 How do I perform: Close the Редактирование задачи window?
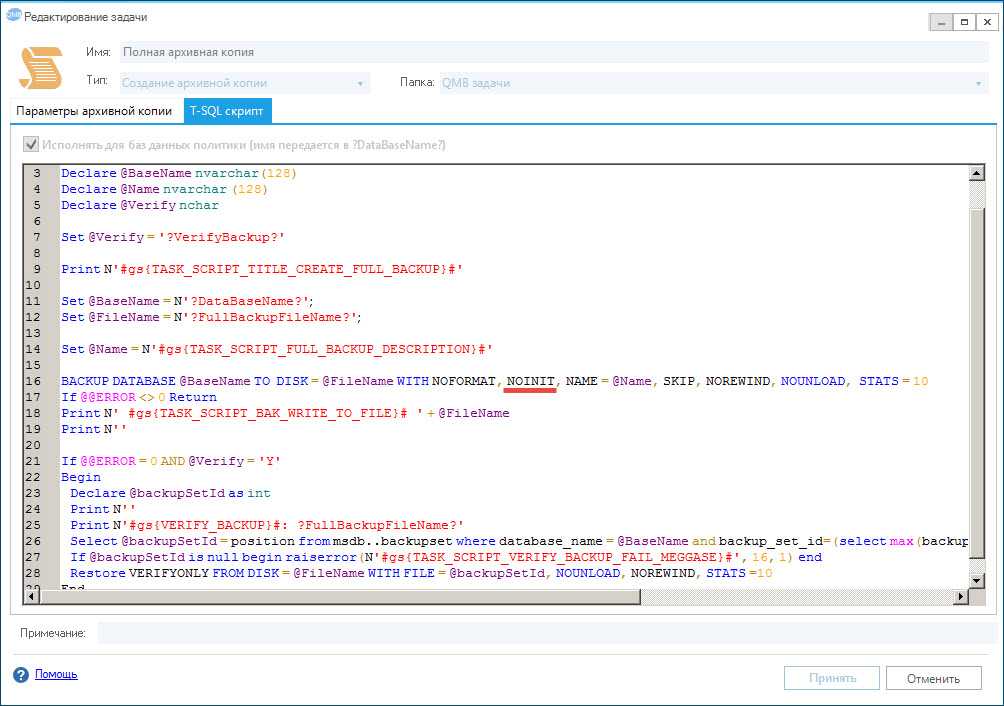click(987, 22)
